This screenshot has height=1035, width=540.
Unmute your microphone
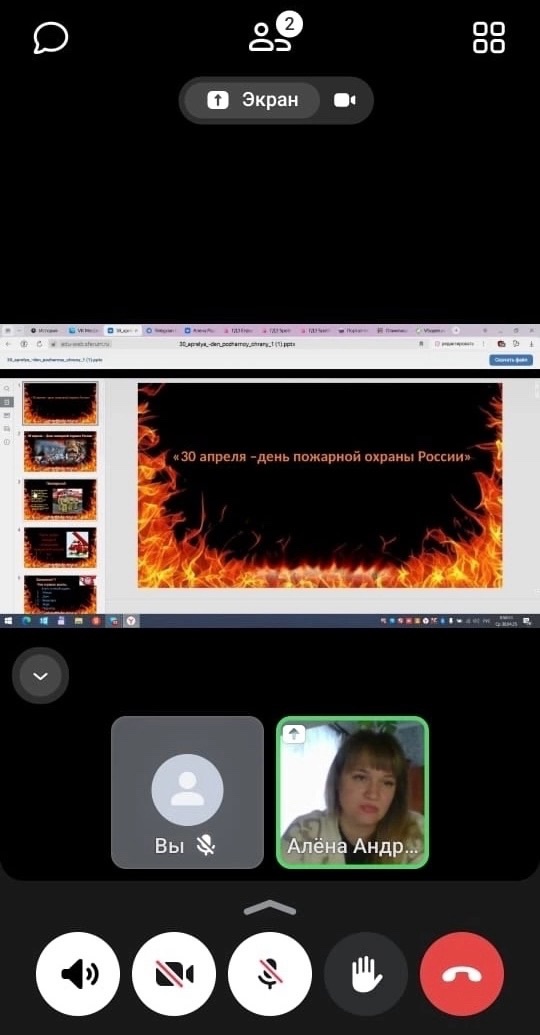(270, 974)
